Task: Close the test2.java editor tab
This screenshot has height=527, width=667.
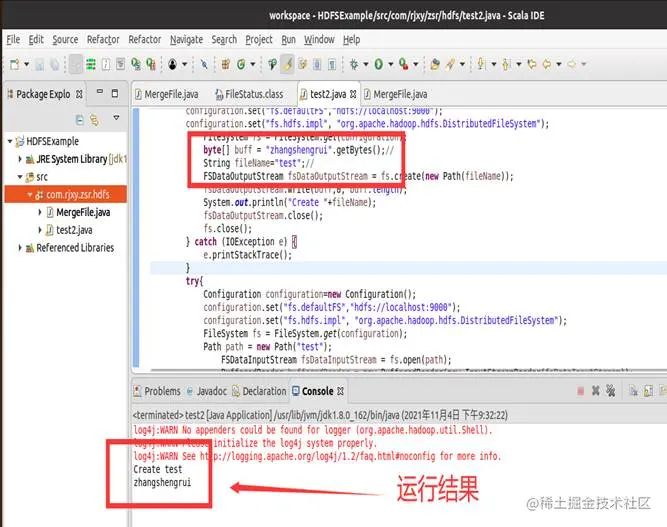Action: click(353, 94)
